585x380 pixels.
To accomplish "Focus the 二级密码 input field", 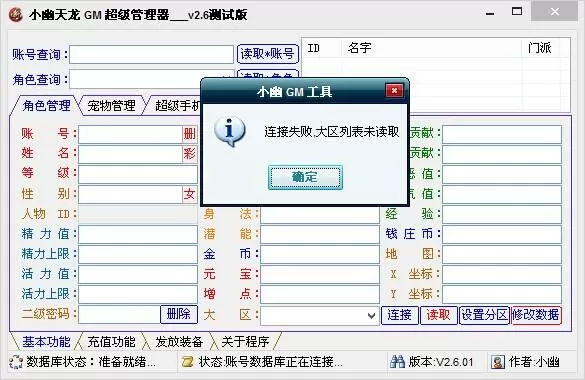I will (119, 314).
